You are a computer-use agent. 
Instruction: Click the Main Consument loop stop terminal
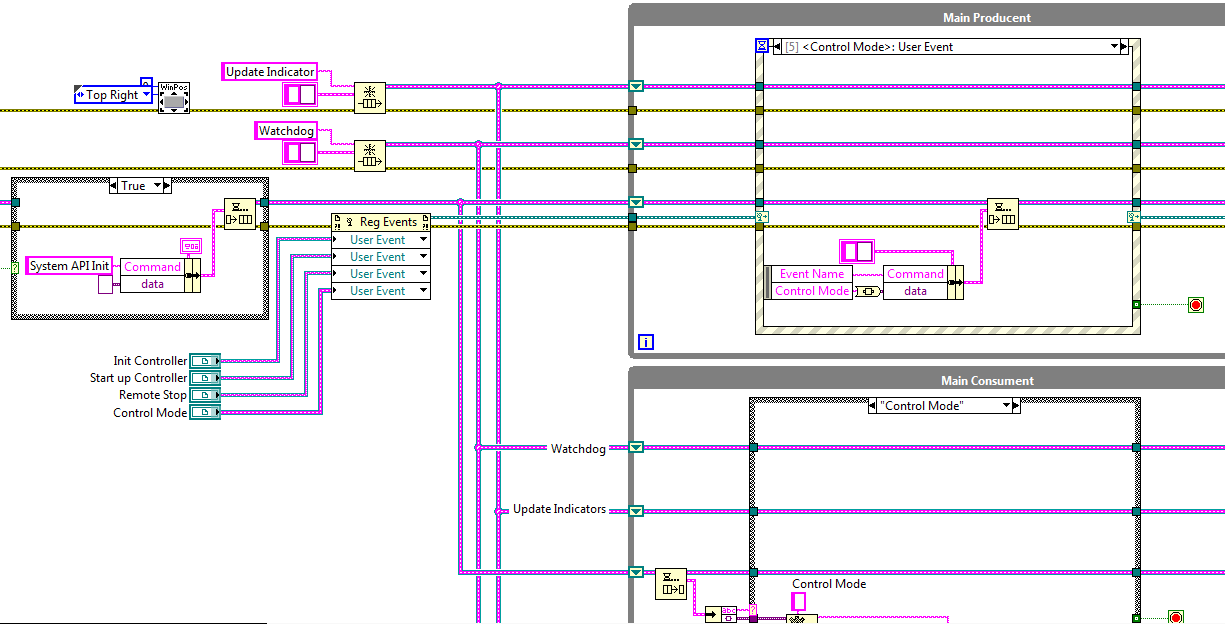[x=1176, y=617]
